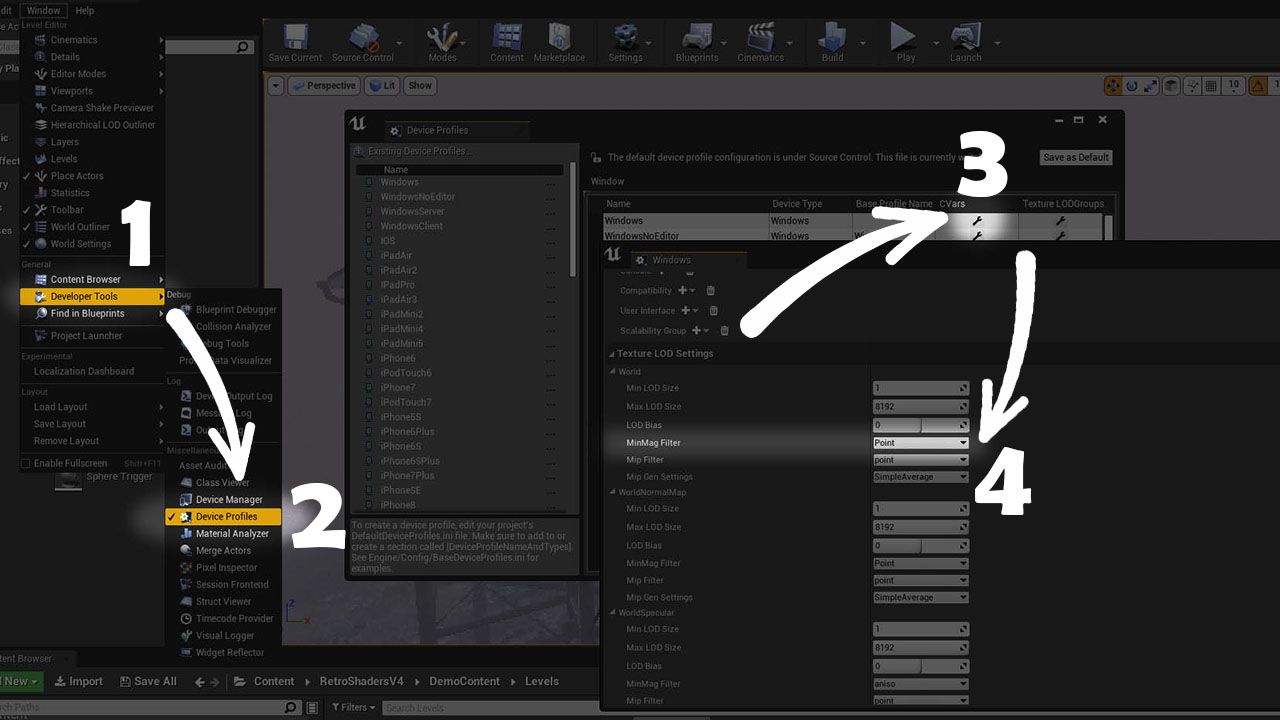1280x720 pixels.
Task: Click Help in menu bar
Action: [85, 10]
